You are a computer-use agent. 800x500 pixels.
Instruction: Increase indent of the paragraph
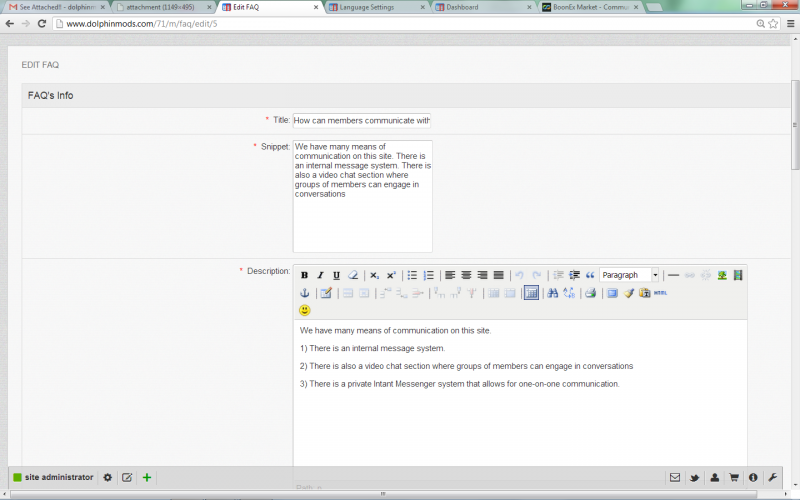point(574,275)
